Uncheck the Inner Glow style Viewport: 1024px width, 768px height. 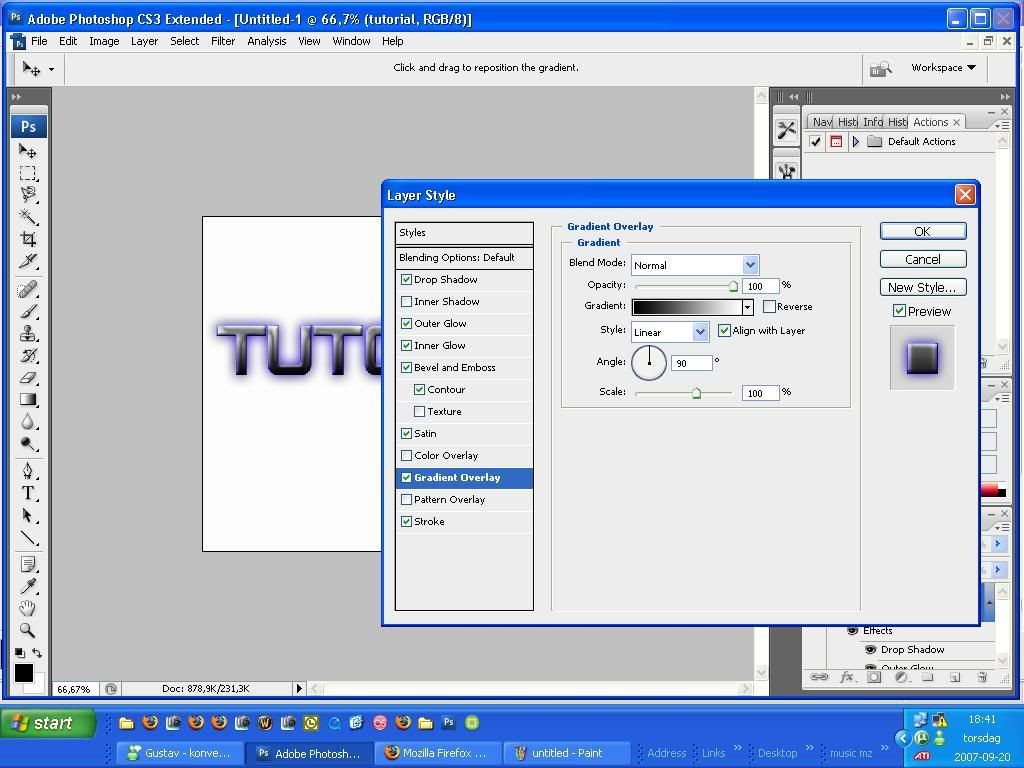tap(406, 345)
